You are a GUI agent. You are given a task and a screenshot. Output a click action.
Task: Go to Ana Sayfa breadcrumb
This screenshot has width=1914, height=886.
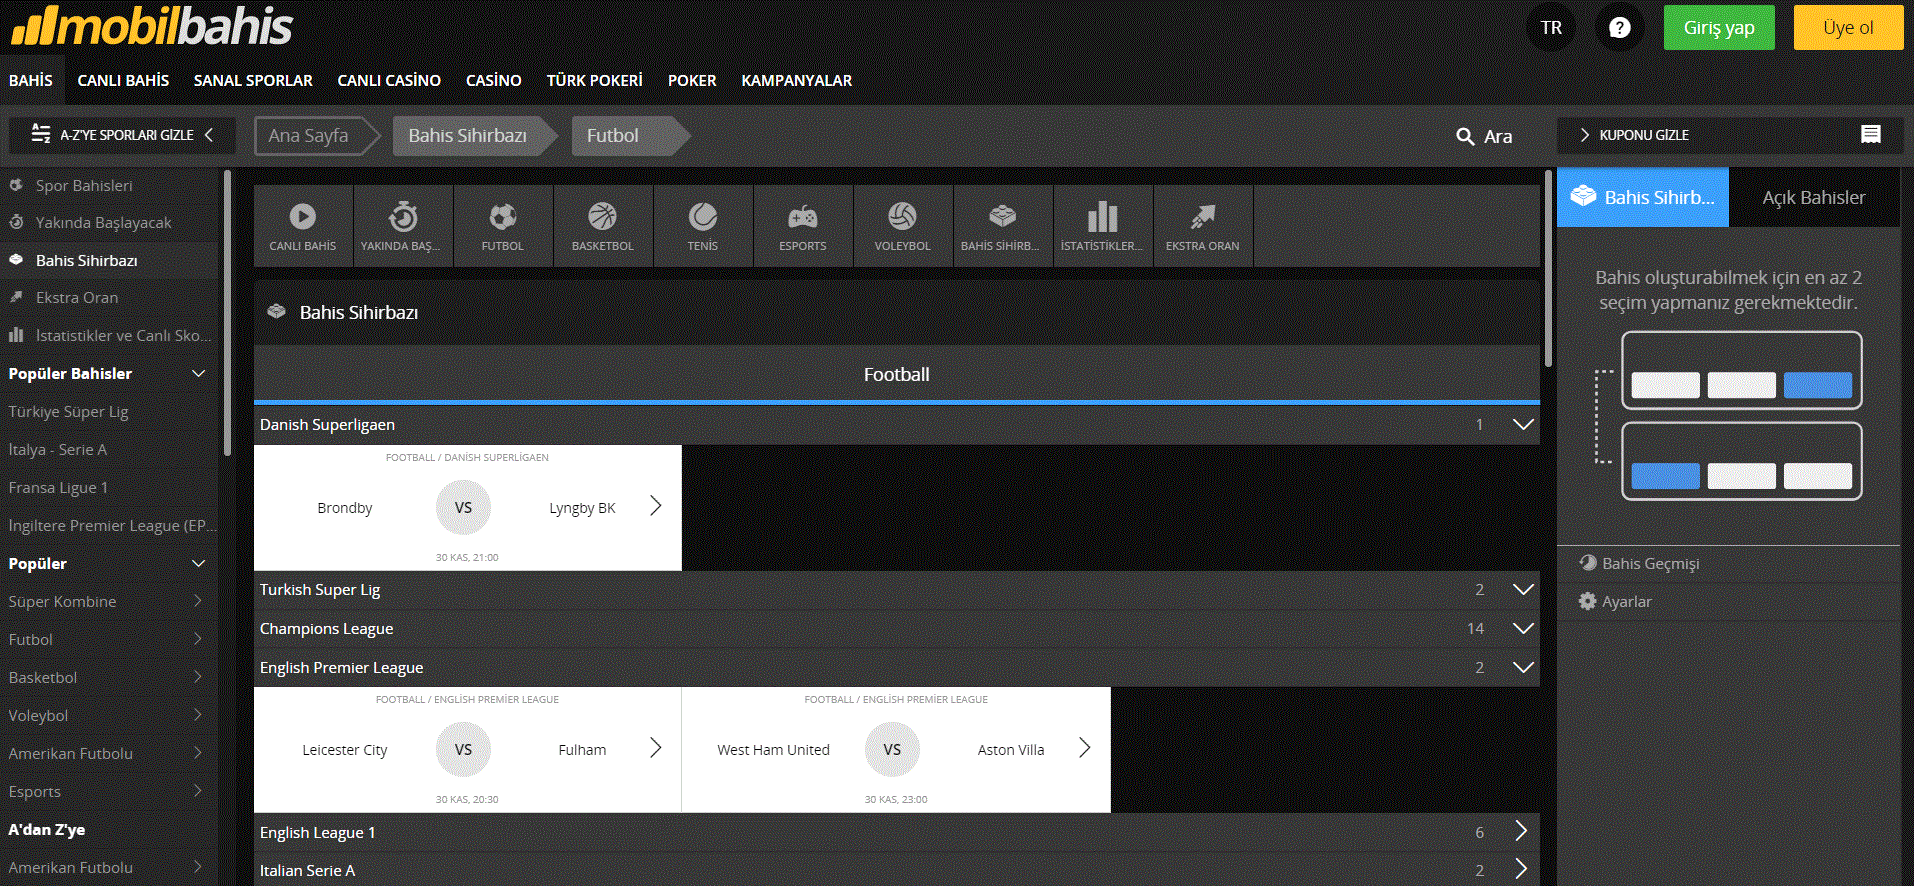316,136
